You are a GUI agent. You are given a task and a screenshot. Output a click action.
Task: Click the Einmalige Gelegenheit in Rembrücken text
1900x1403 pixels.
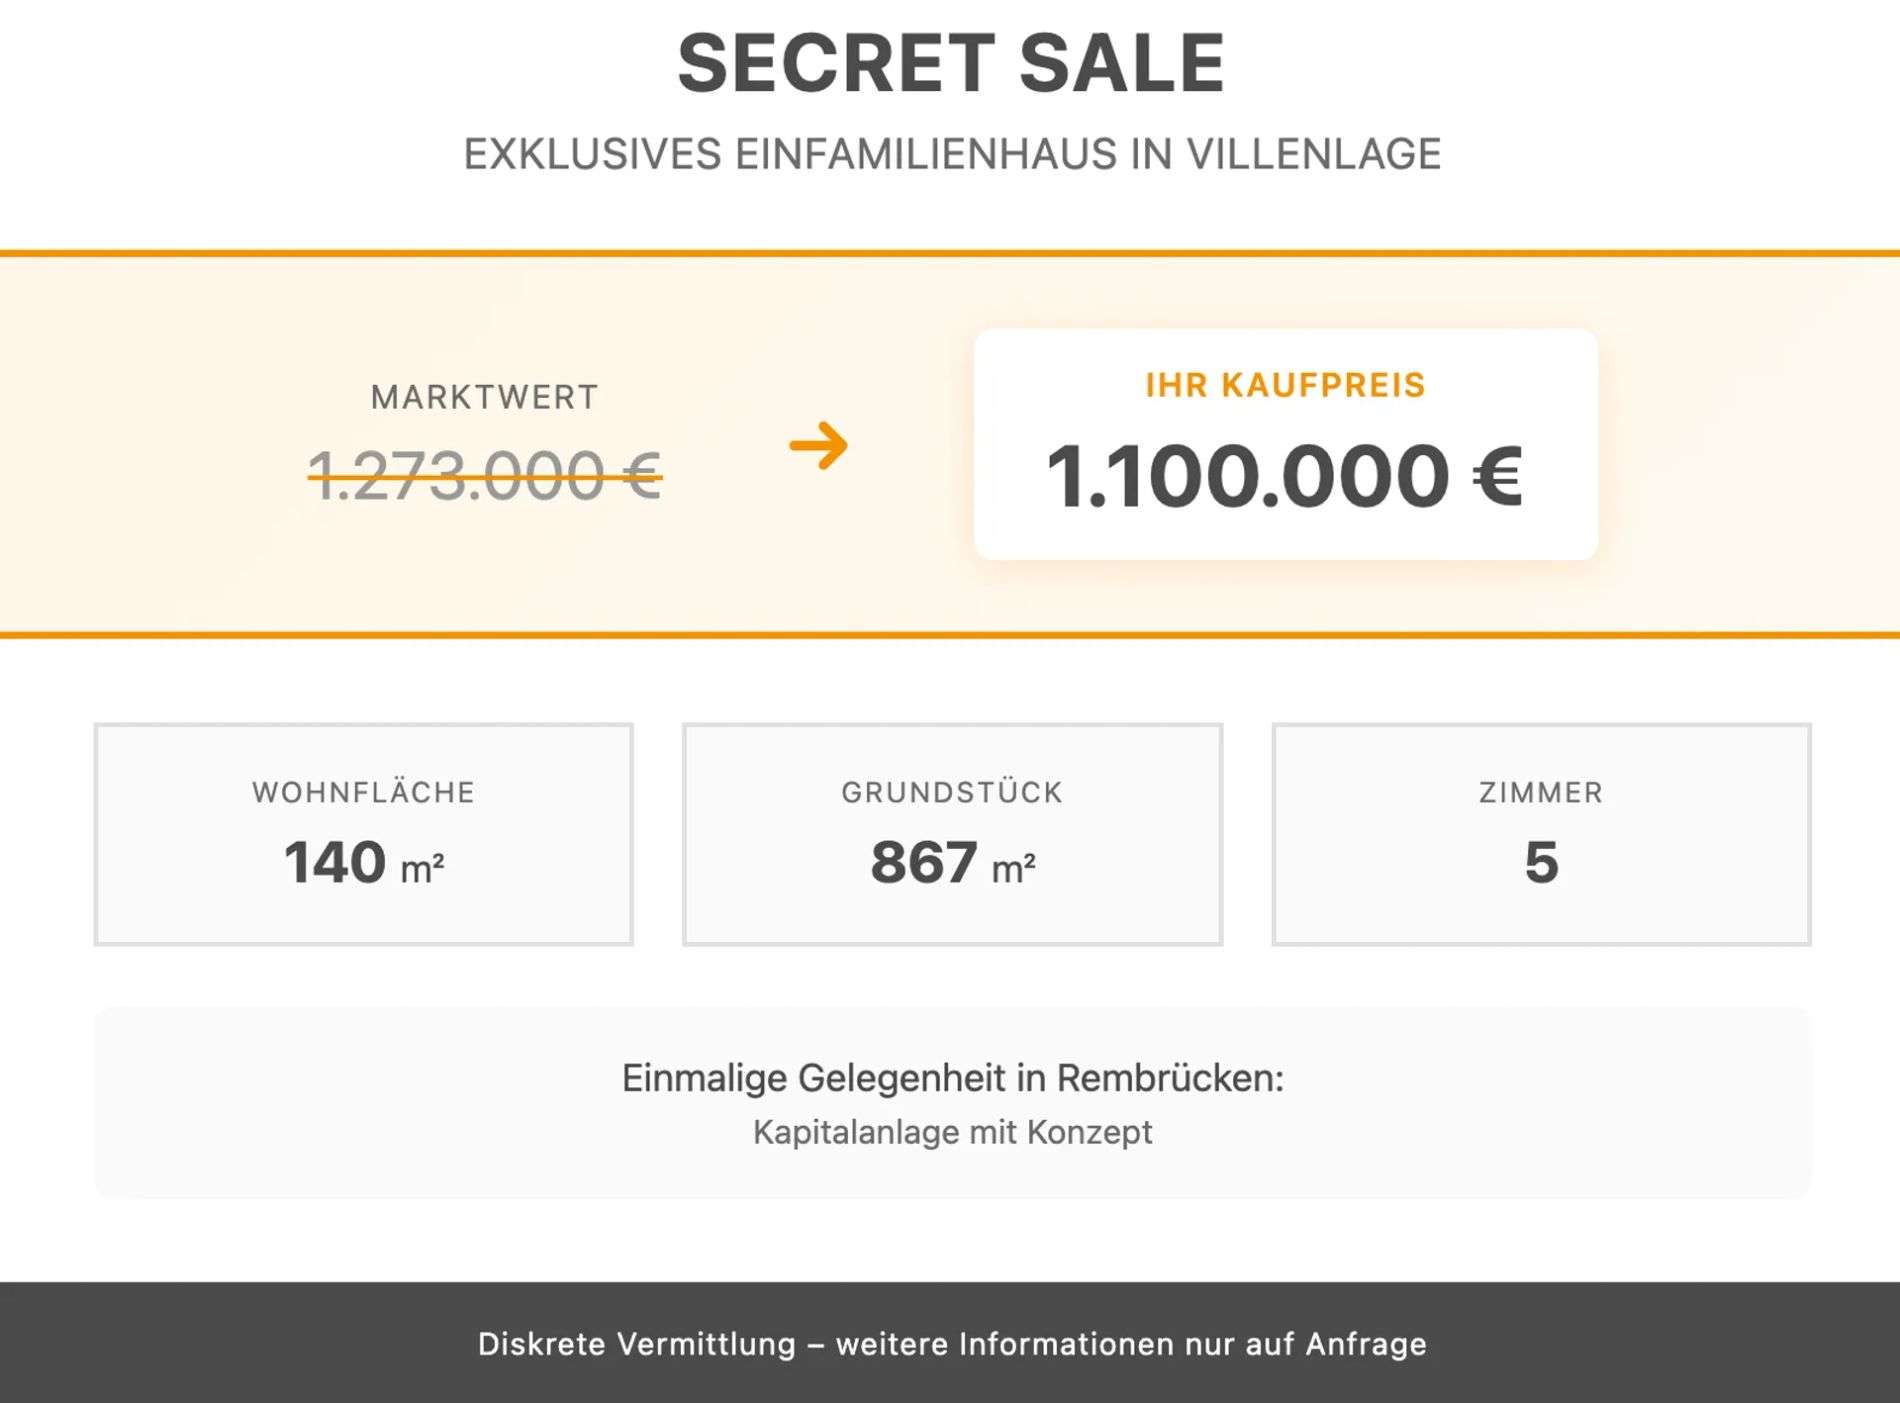coord(952,1078)
